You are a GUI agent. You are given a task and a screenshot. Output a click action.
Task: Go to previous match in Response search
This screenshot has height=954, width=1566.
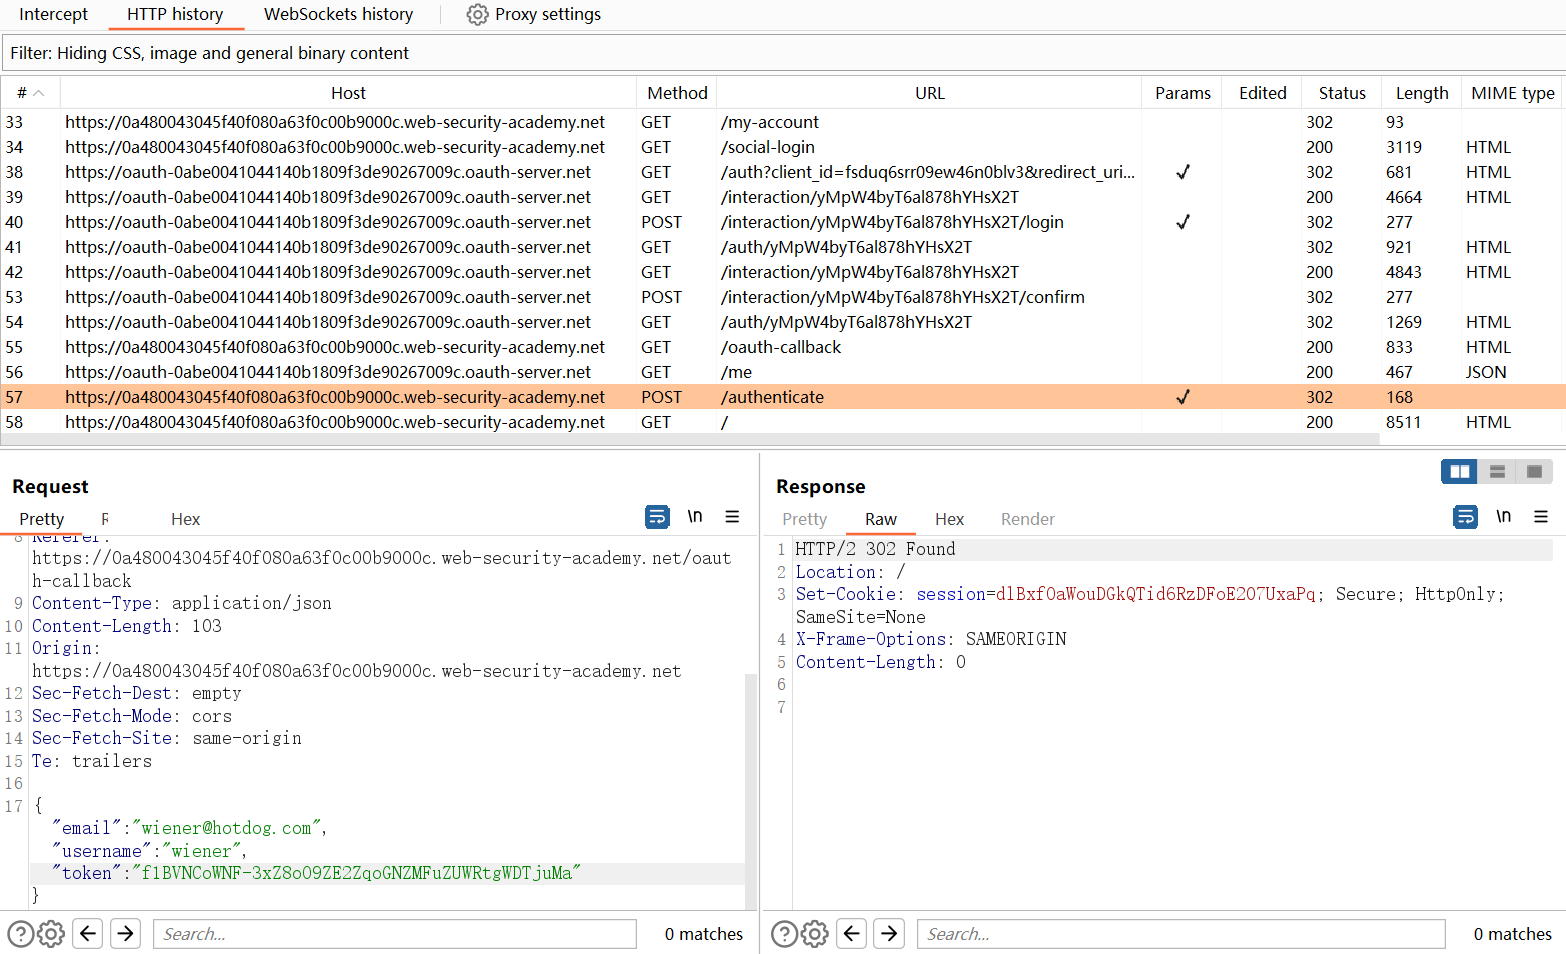[851, 934]
